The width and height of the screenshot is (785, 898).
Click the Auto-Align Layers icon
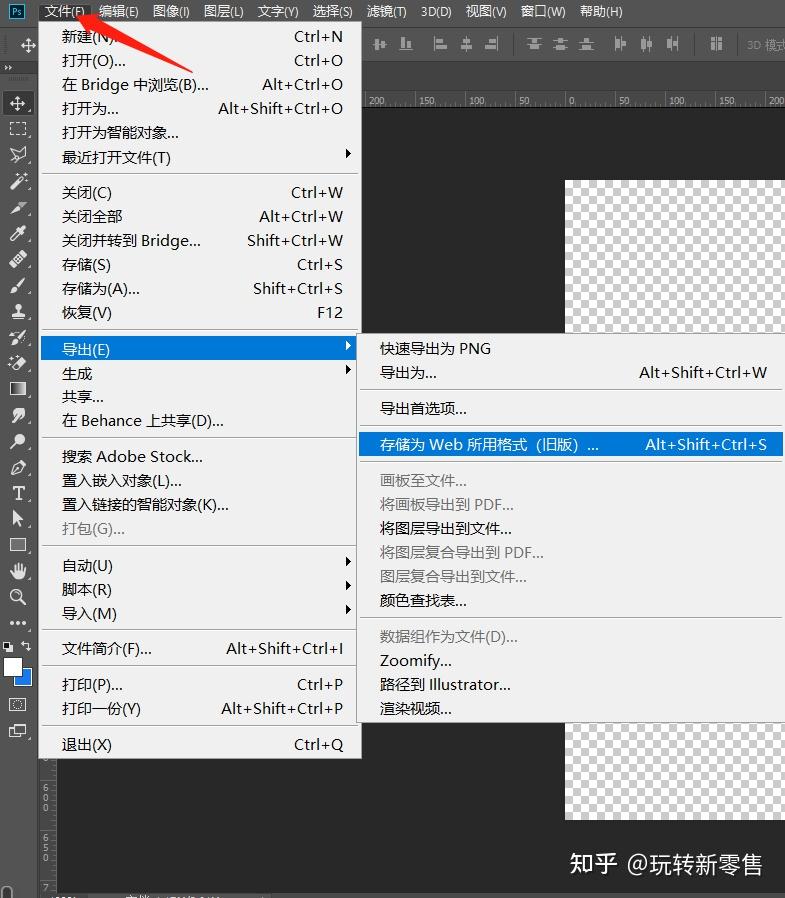[x=716, y=44]
